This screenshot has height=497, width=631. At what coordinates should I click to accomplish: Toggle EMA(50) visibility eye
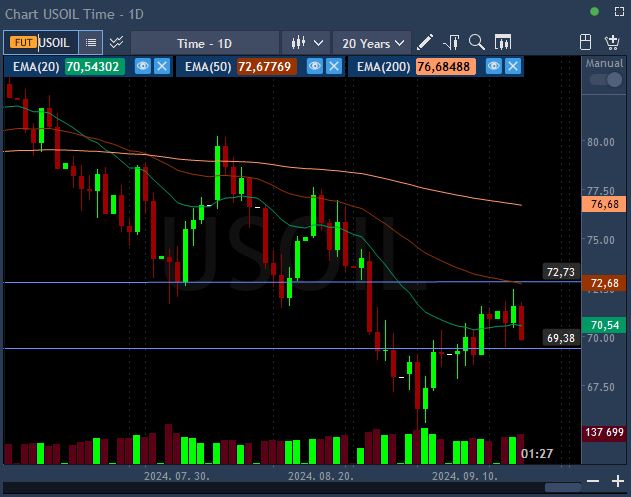point(315,66)
